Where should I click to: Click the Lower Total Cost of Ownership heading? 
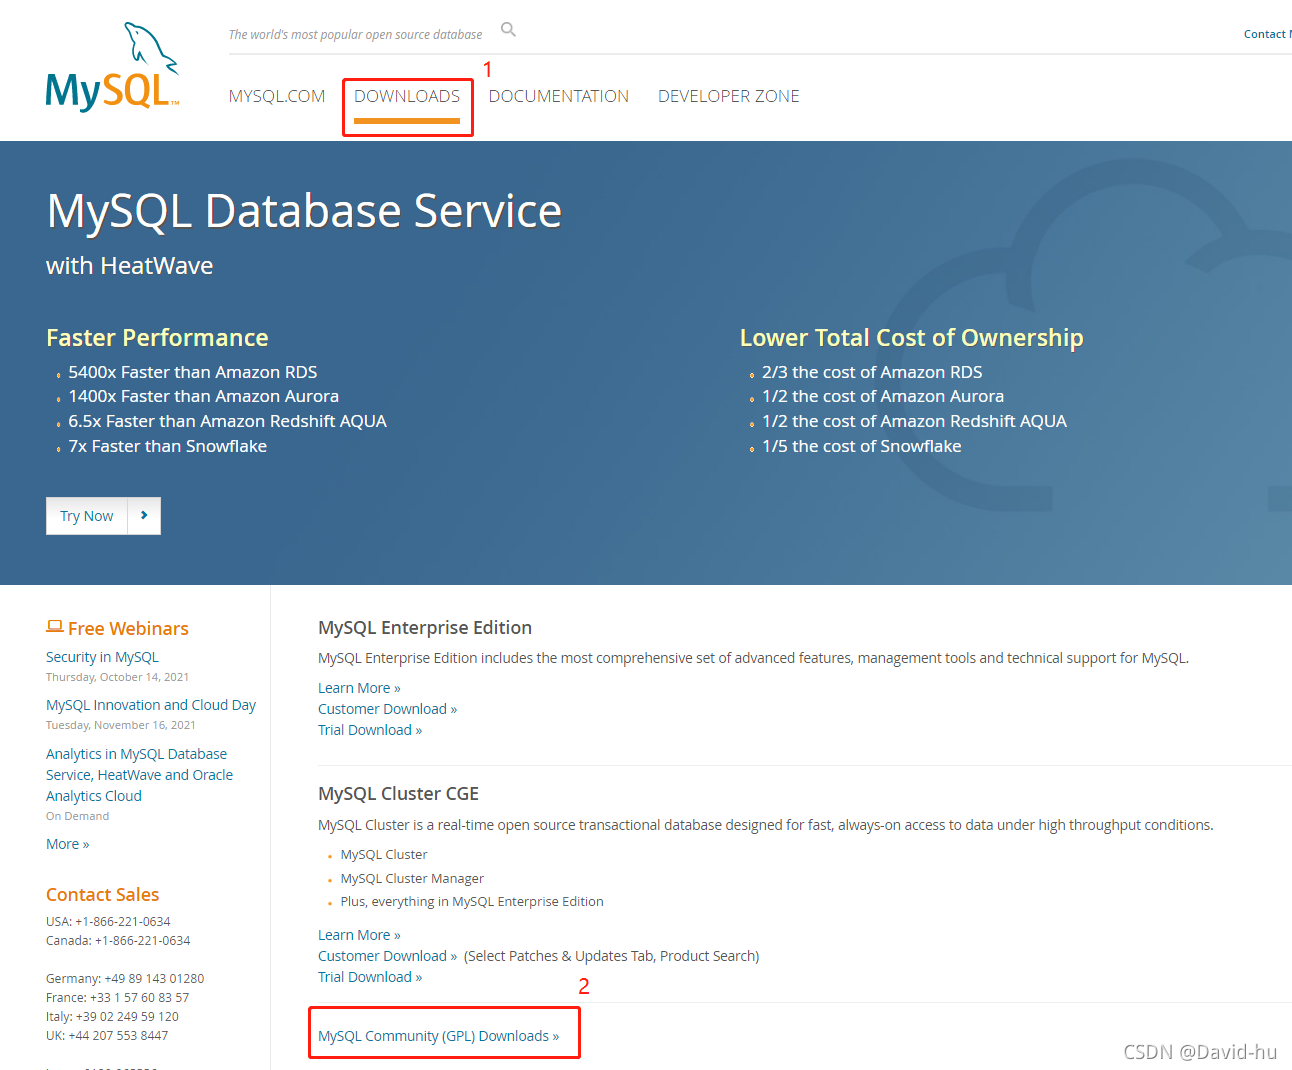[911, 337]
